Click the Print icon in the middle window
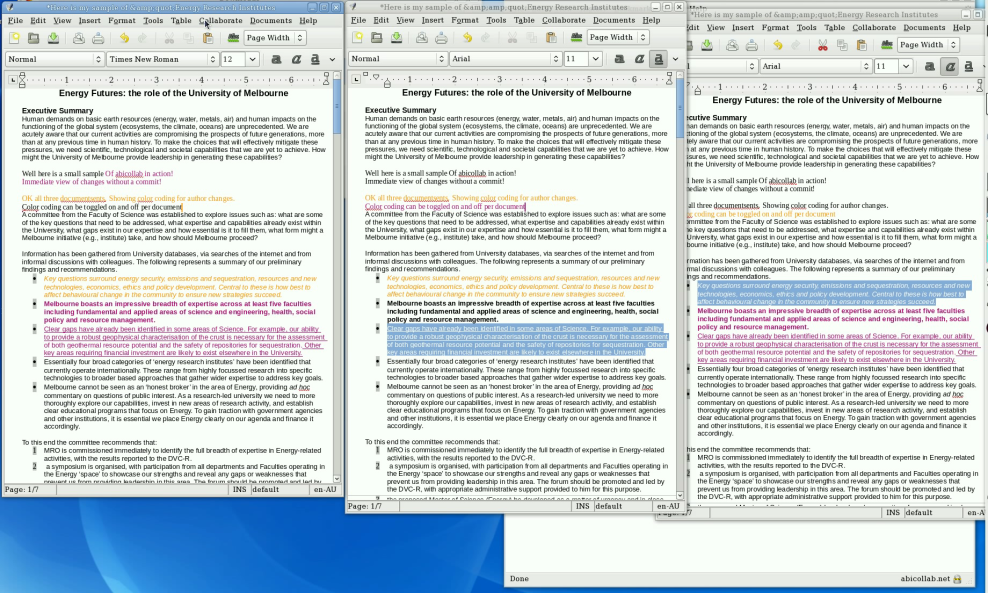 [x=441, y=37]
